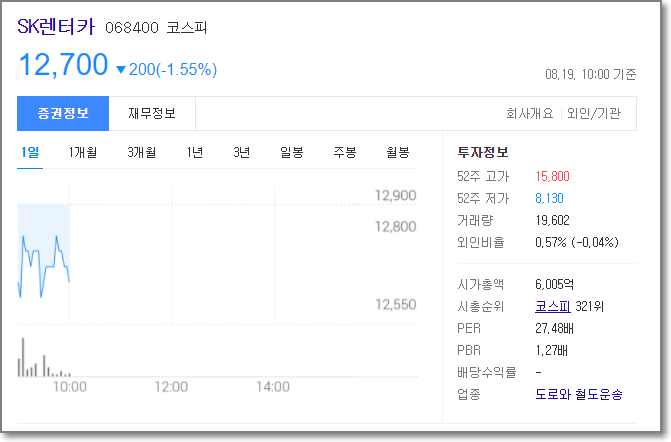Click the 10:00 time axis label
Screen dimensions: 671x442
pos(70,387)
